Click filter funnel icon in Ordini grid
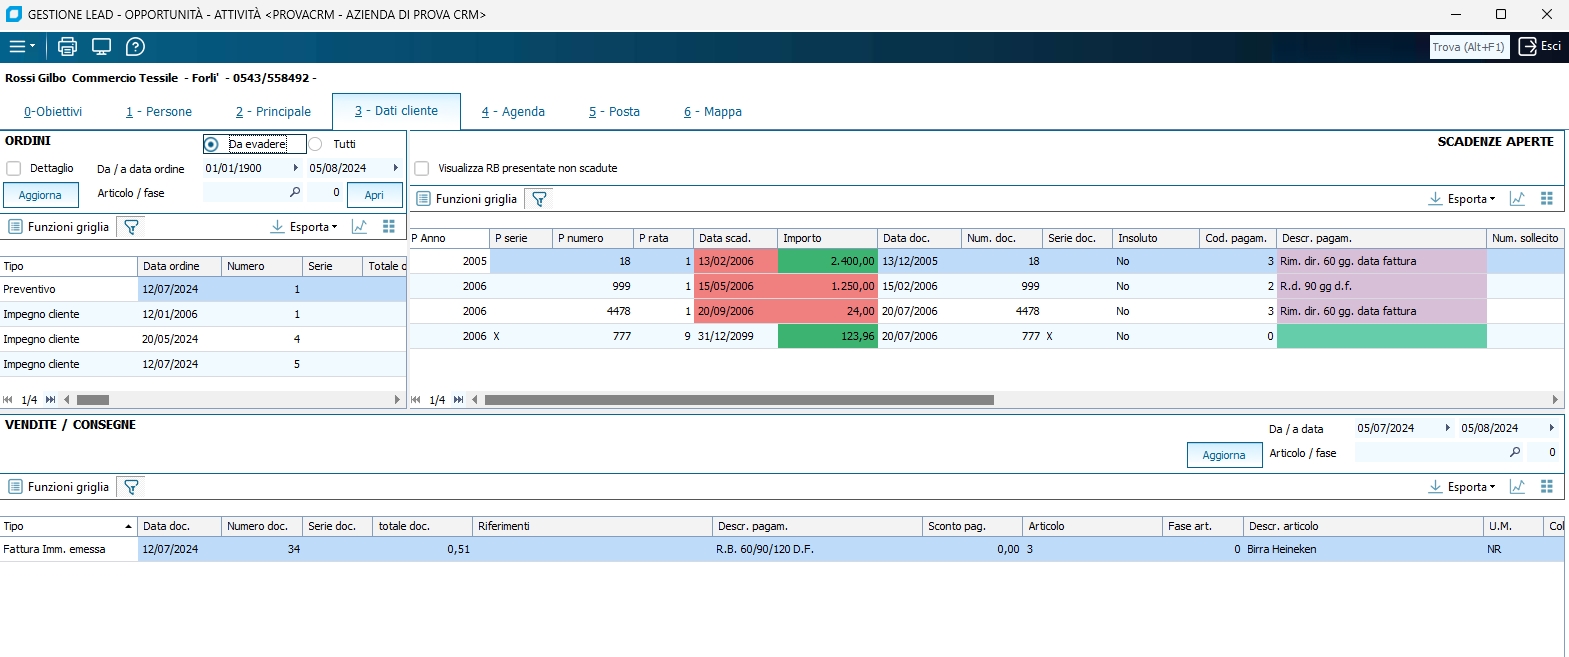The width and height of the screenshot is (1569, 657). point(131,227)
